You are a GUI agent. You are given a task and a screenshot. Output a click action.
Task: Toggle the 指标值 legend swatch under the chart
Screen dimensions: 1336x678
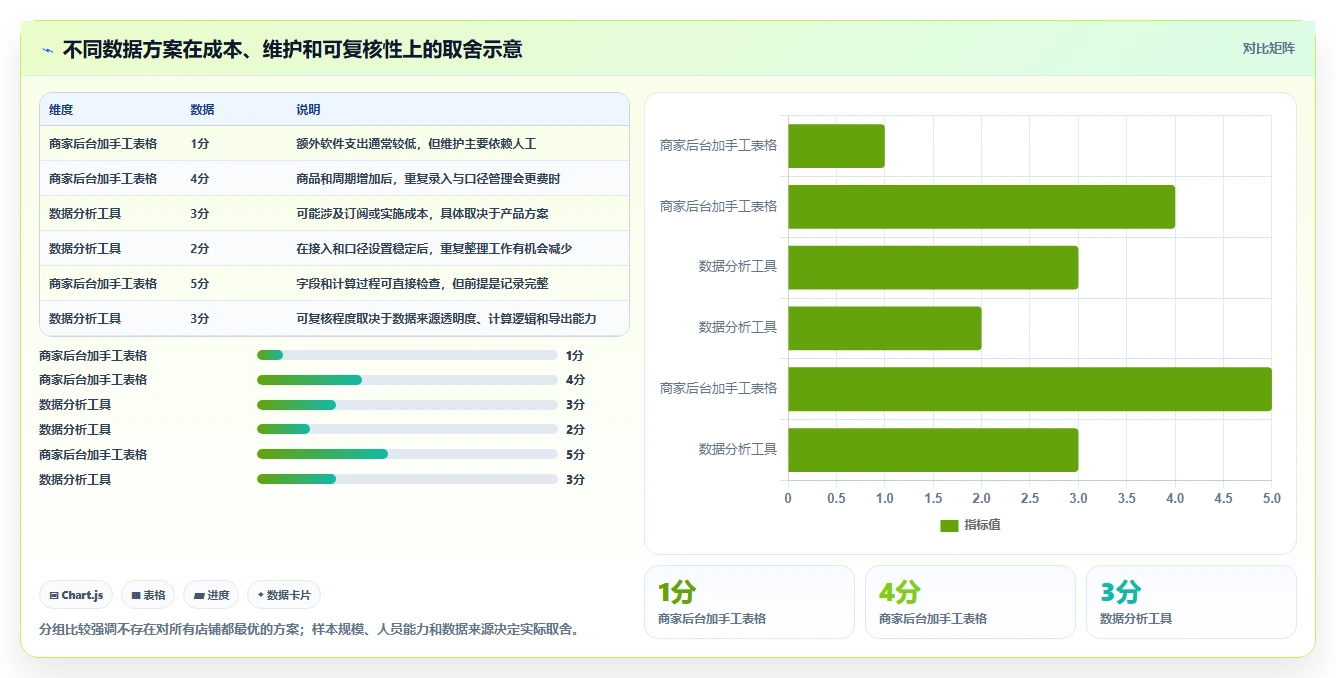point(949,526)
